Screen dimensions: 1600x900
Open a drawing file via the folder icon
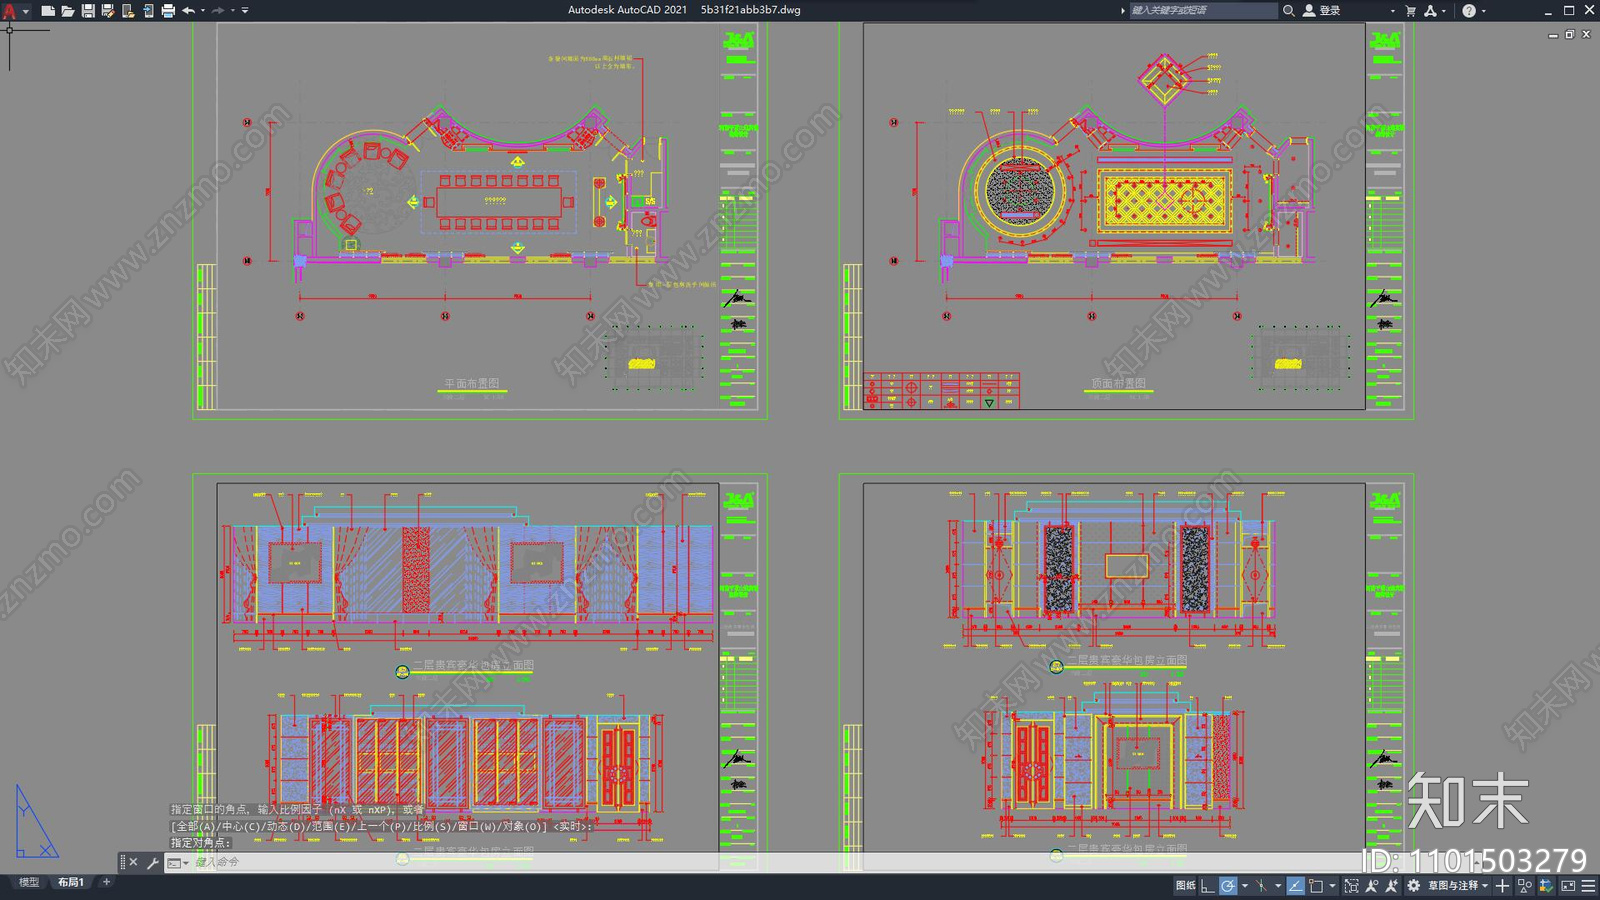[67, 10]
